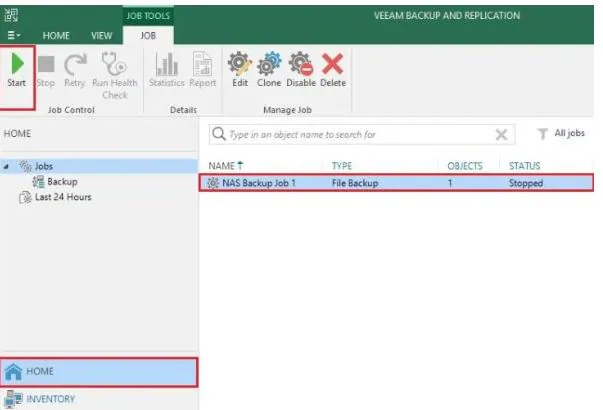603x410 pixels.
Task: Open job Statistics
Action: (167, 71)
